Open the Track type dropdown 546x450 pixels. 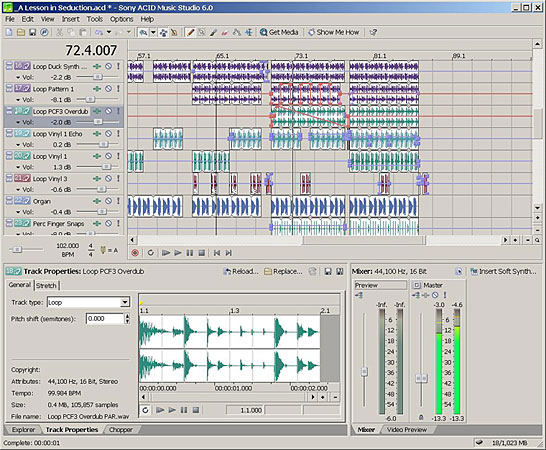125,302
